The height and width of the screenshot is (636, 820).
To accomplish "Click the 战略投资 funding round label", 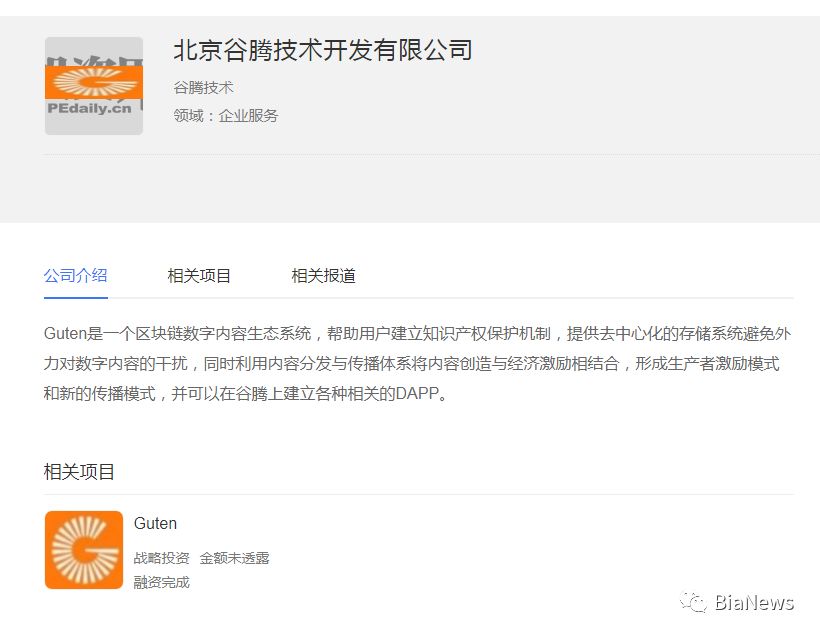I will (161, 558).
